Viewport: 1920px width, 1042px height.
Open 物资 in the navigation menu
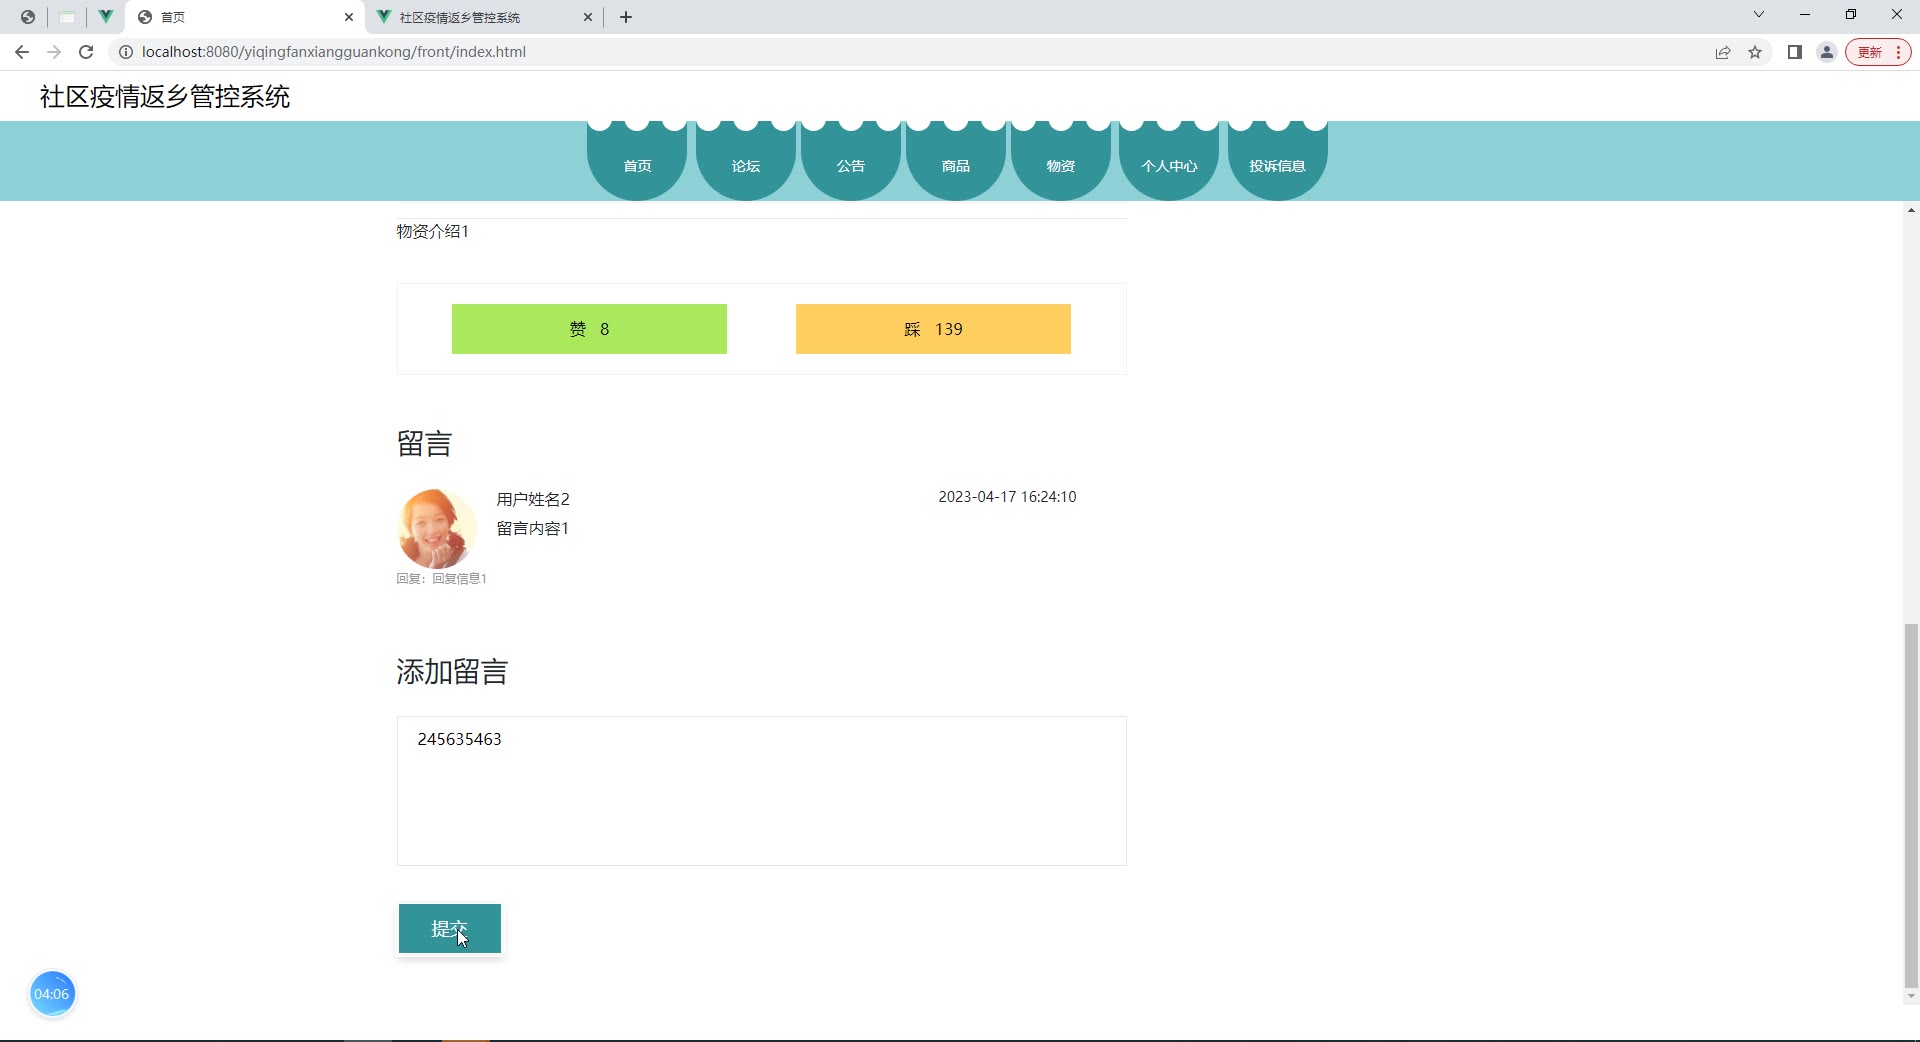pos(1061,162)
